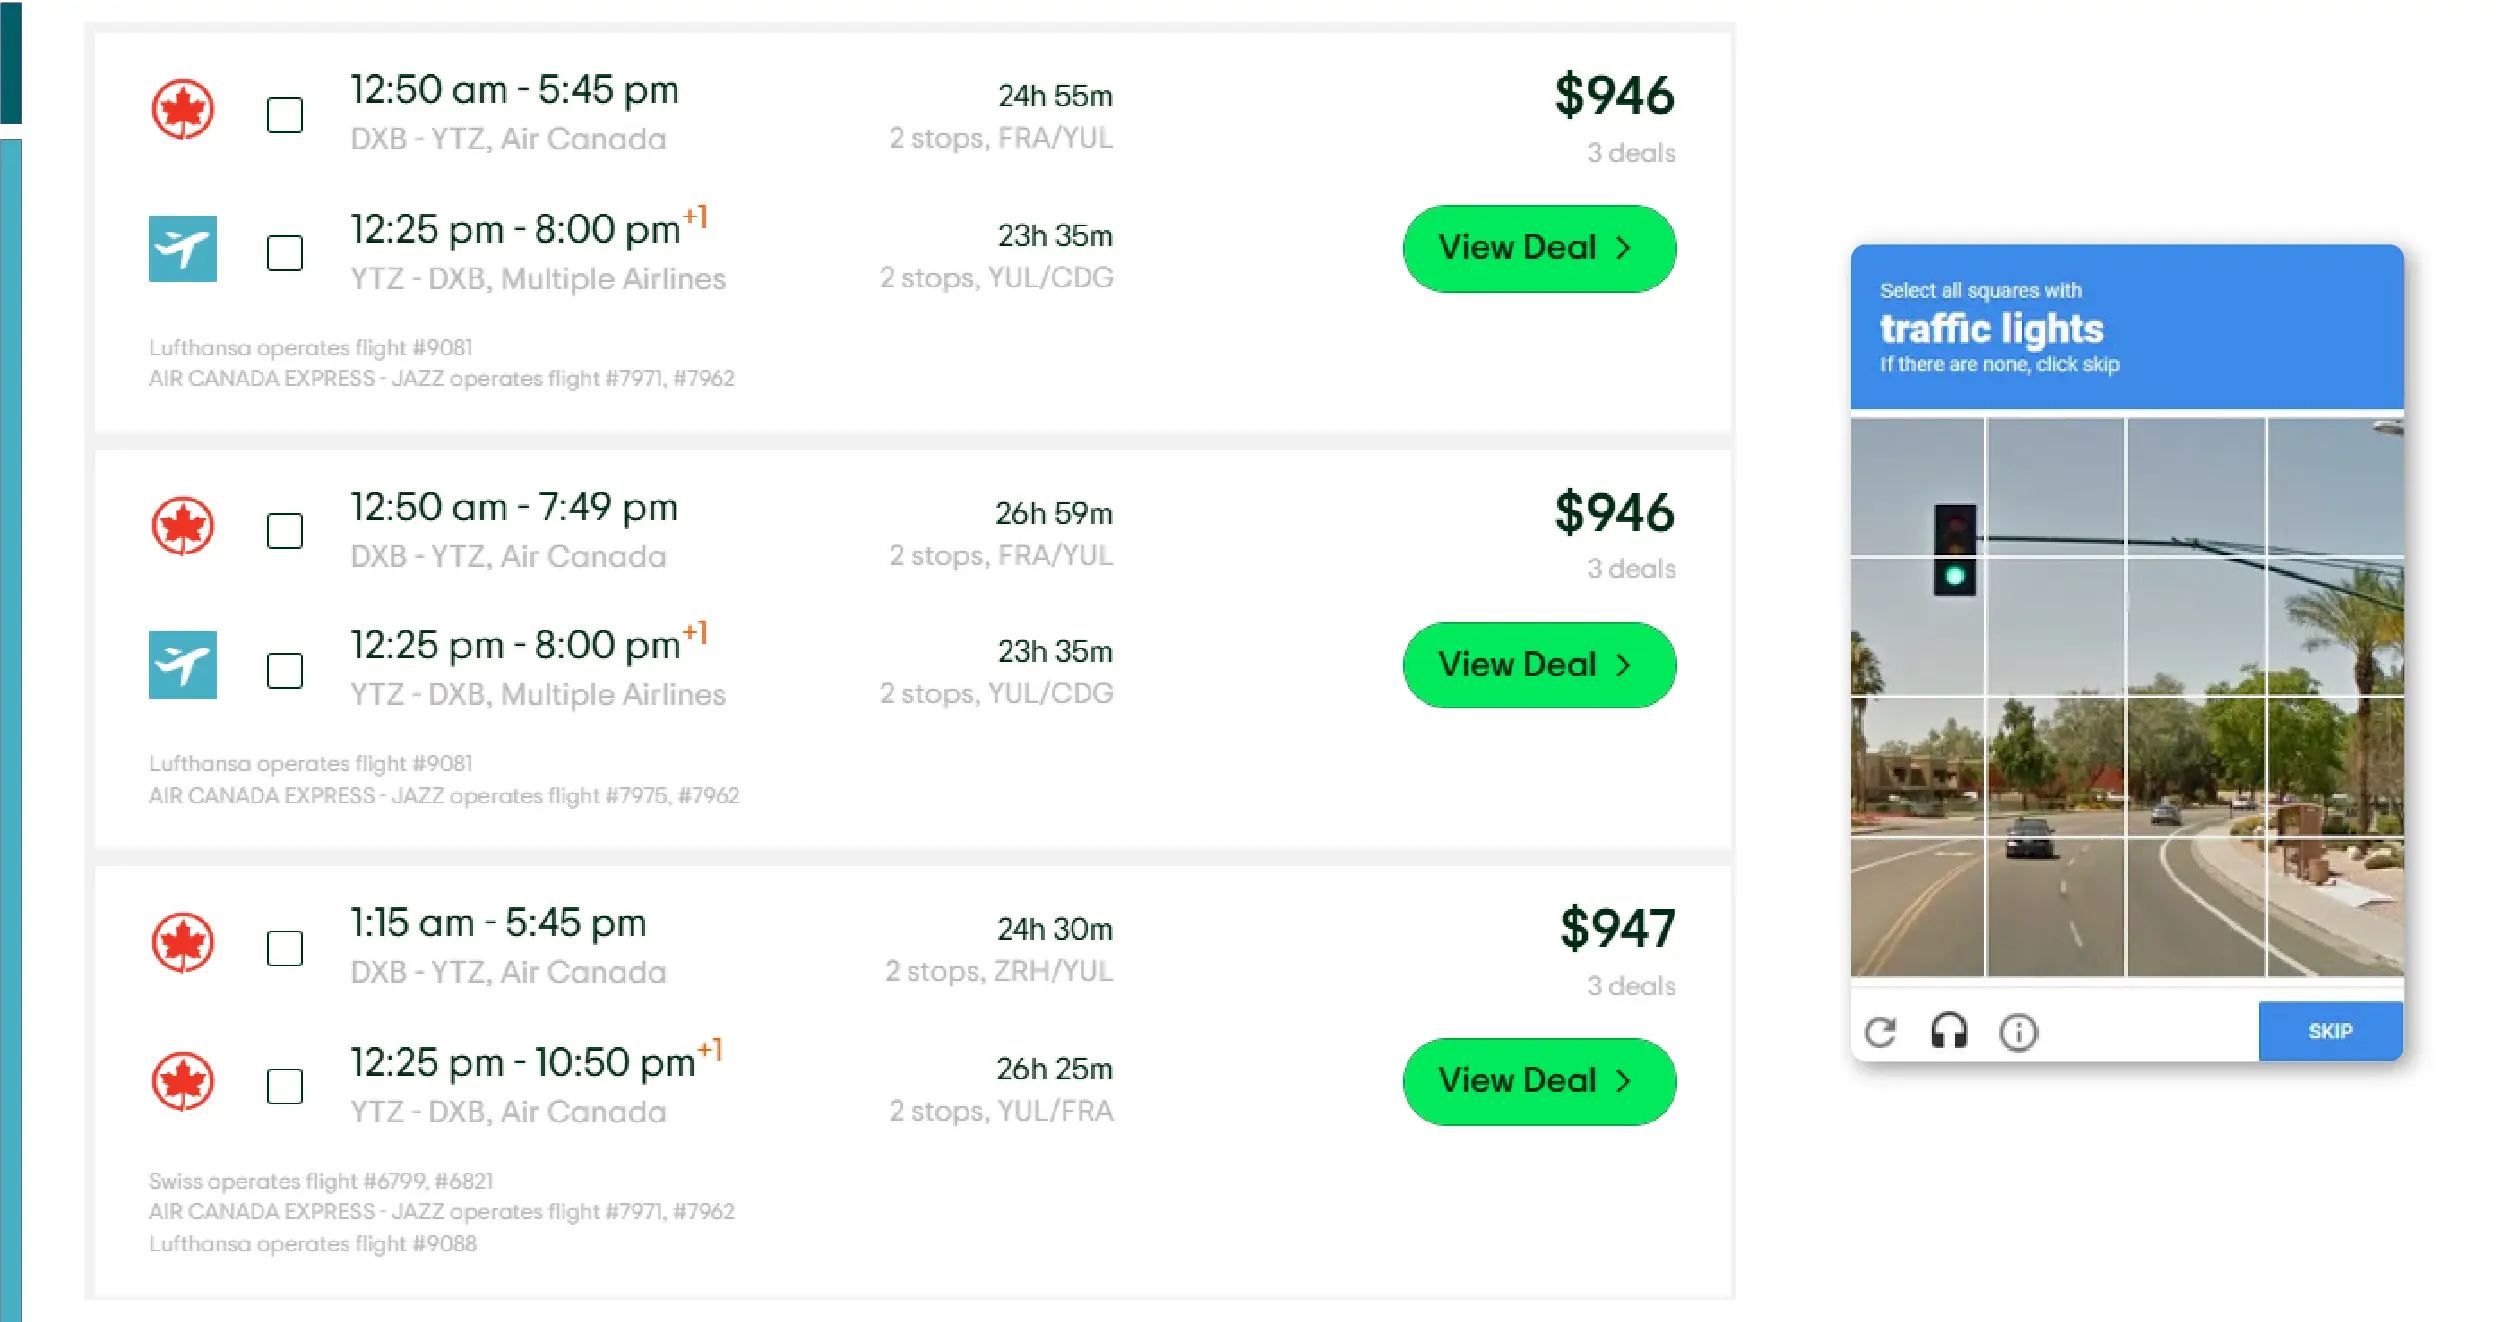Click the blue plane icon in first deal

pos(182,249)
